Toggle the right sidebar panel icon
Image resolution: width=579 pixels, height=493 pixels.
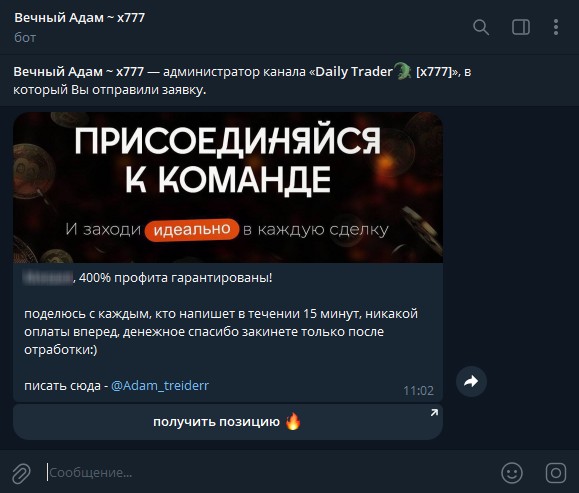point(521,27)
